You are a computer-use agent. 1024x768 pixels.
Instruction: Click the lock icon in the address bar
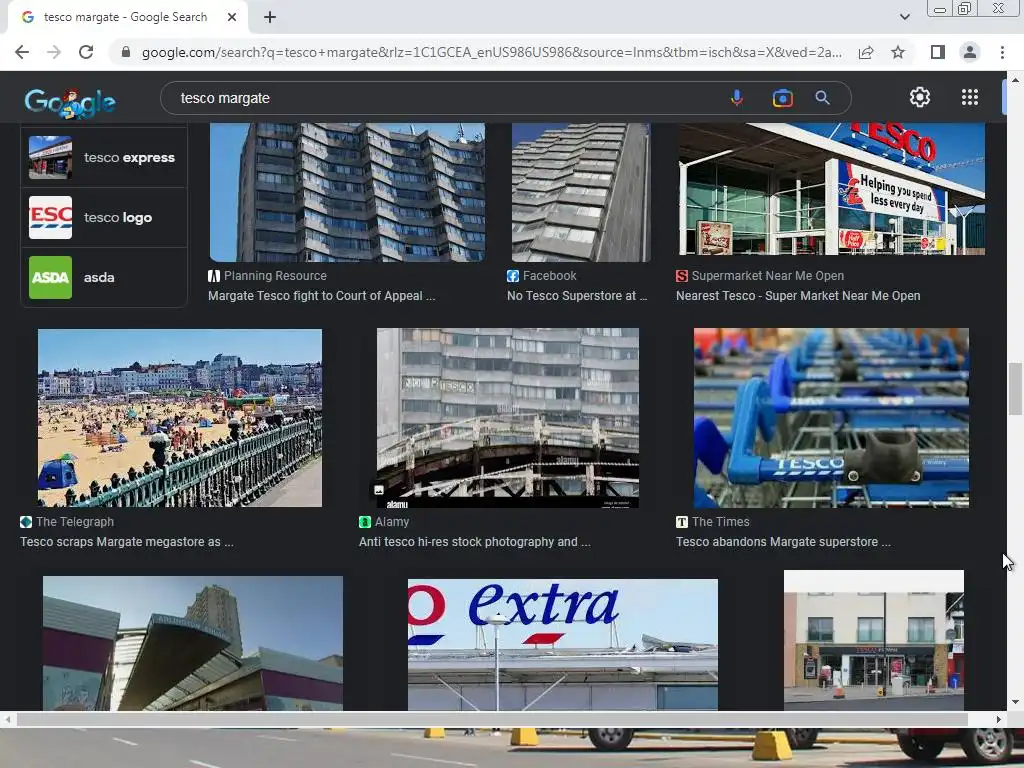coord(126,52)
